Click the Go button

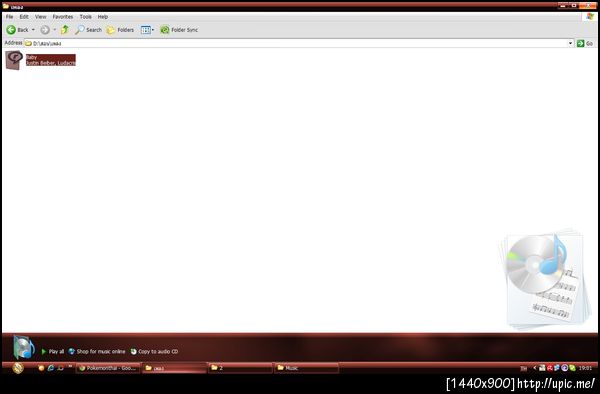click(585, 43)
